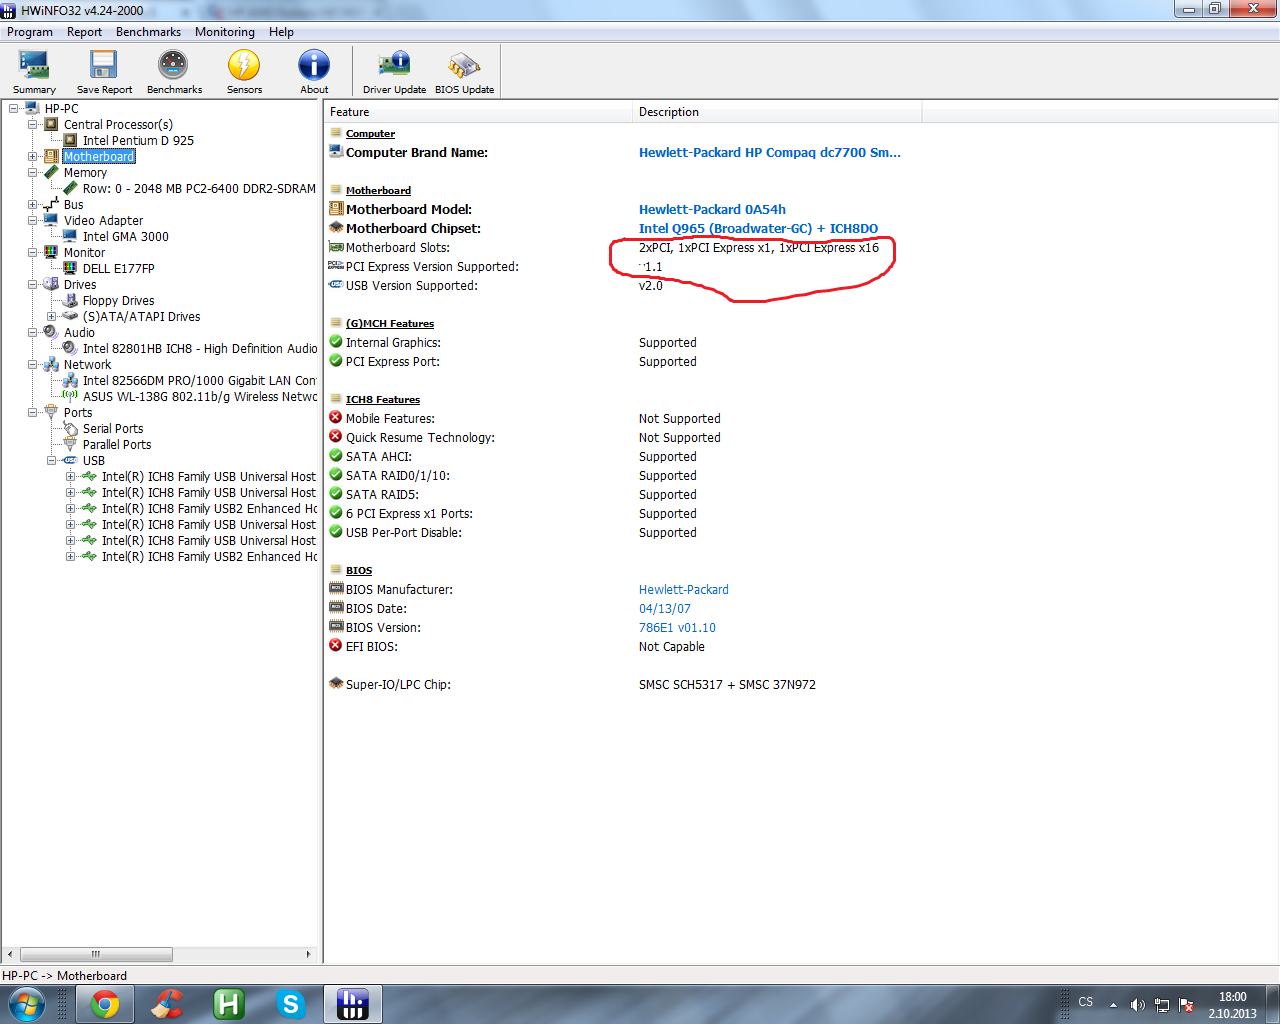Select Serial Ports in the tree
Viewport: 1280px width, 1024px height.
tap(113, 428)
